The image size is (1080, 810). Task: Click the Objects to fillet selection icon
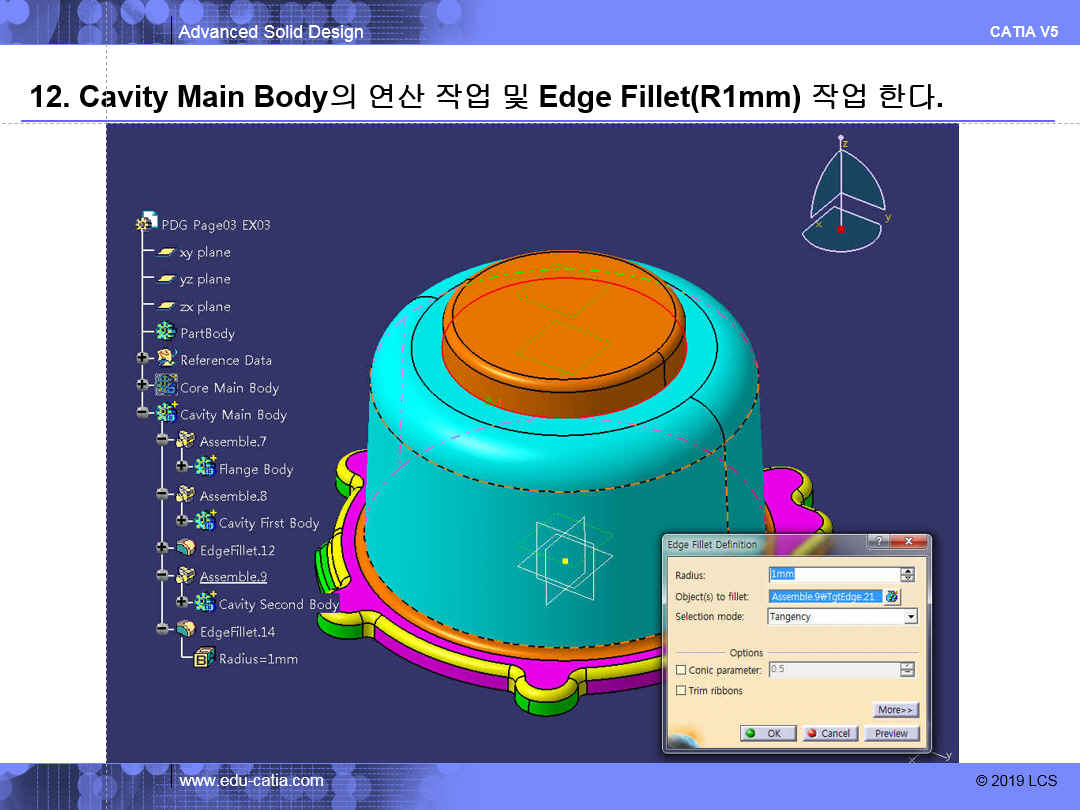tap(893, 597)
